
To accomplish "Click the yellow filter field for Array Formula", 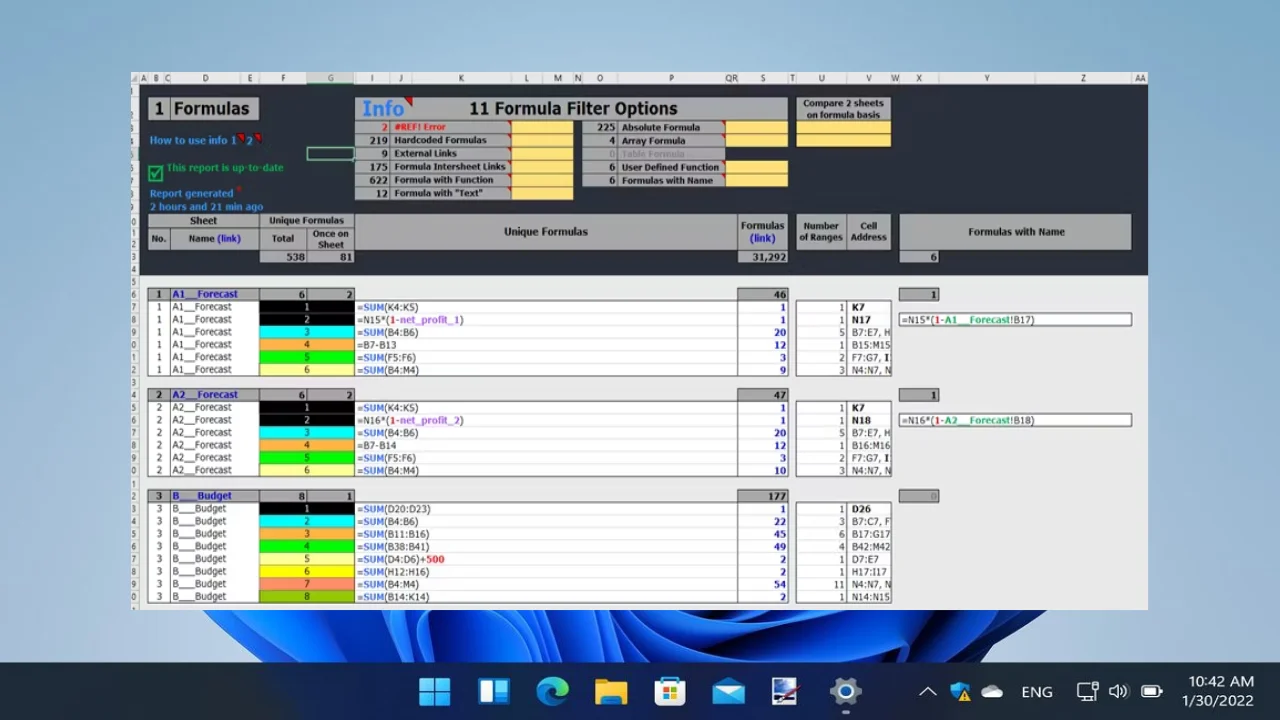I will coord(757,140).
